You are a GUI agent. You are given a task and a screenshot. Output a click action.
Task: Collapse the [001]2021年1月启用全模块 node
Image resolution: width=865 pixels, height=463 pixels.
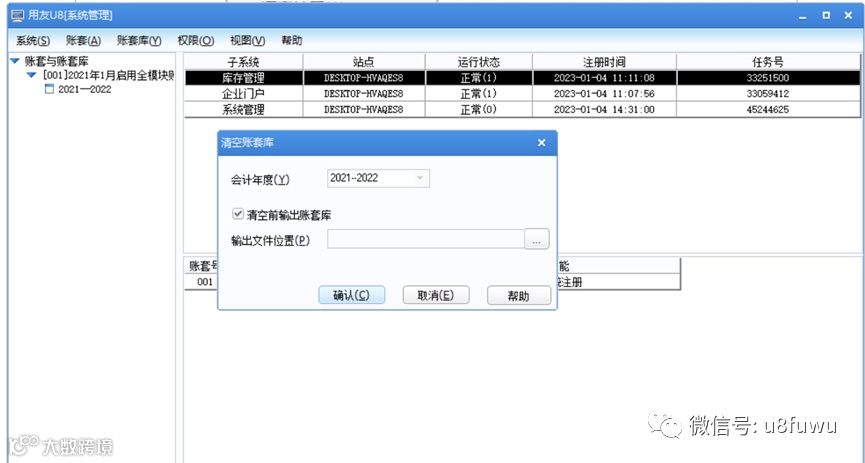click(31, 75)
